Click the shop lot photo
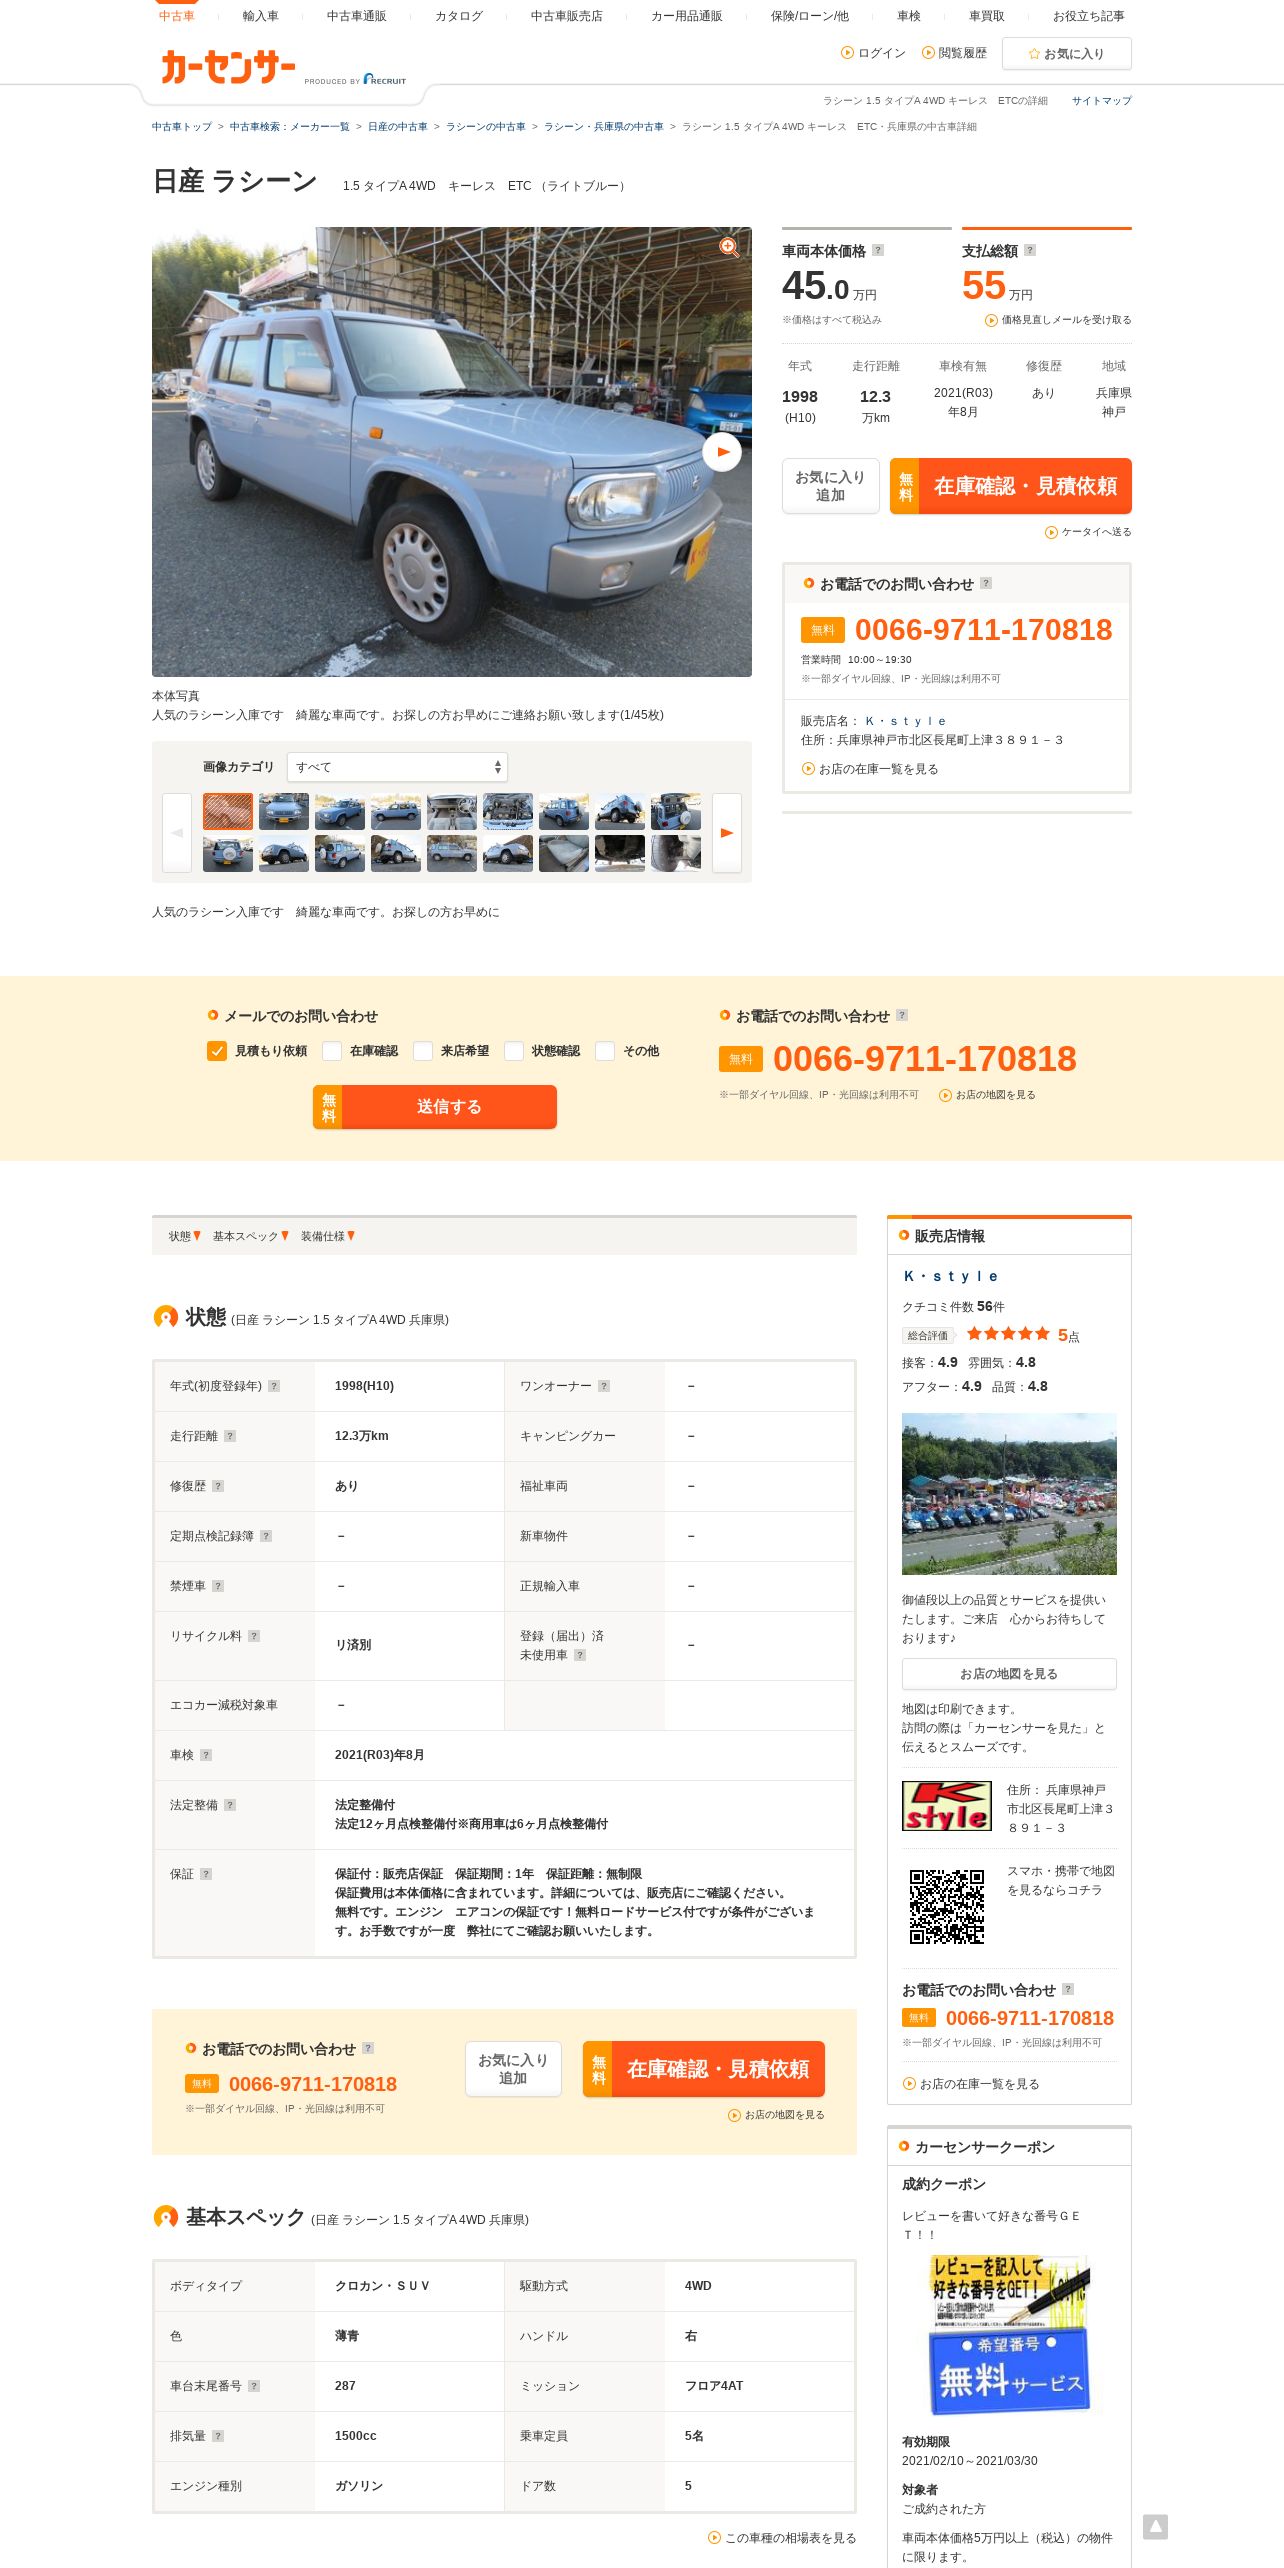Image resolution: width=1284 pixels, height=2568 pixels. (x=1009, y=1494)
